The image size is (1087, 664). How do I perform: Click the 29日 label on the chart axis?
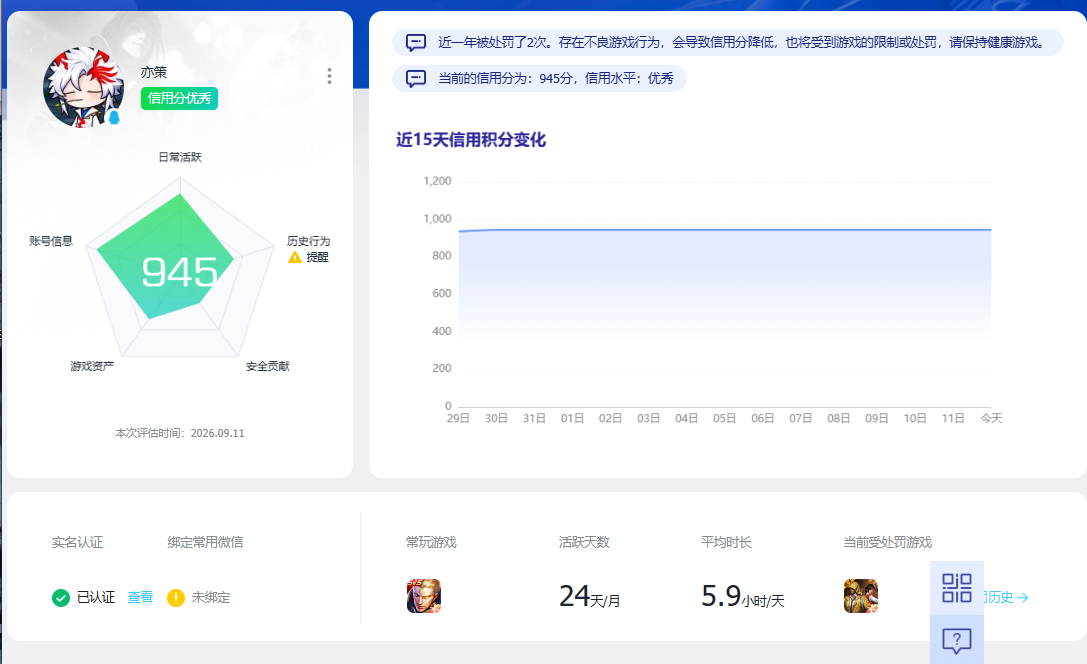pos(458,418)
